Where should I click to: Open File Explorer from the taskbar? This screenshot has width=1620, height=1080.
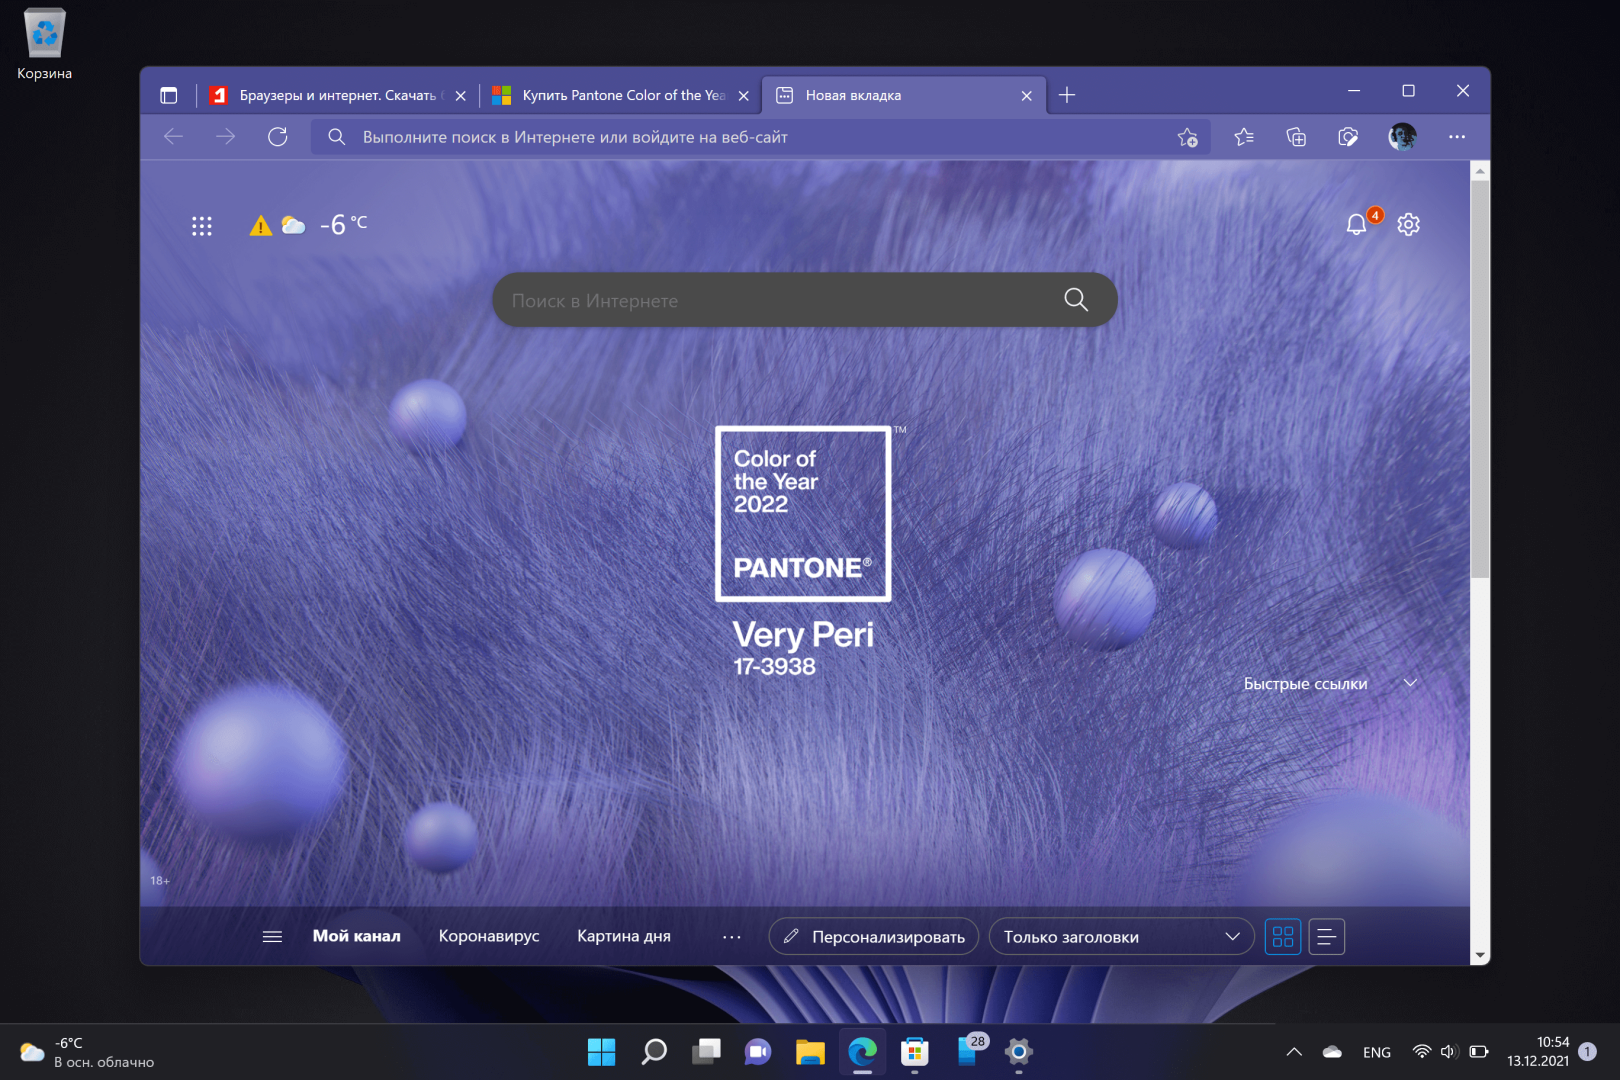[x=810, y=1052]
